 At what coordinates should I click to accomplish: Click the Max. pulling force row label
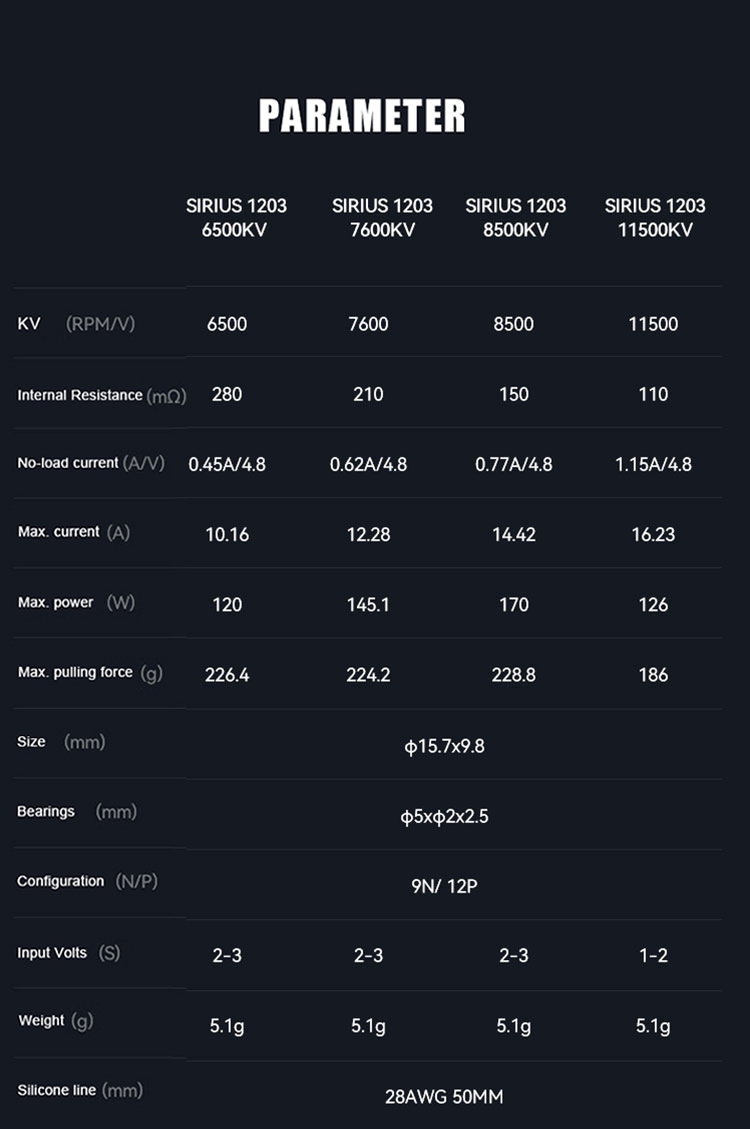point(90,673)
